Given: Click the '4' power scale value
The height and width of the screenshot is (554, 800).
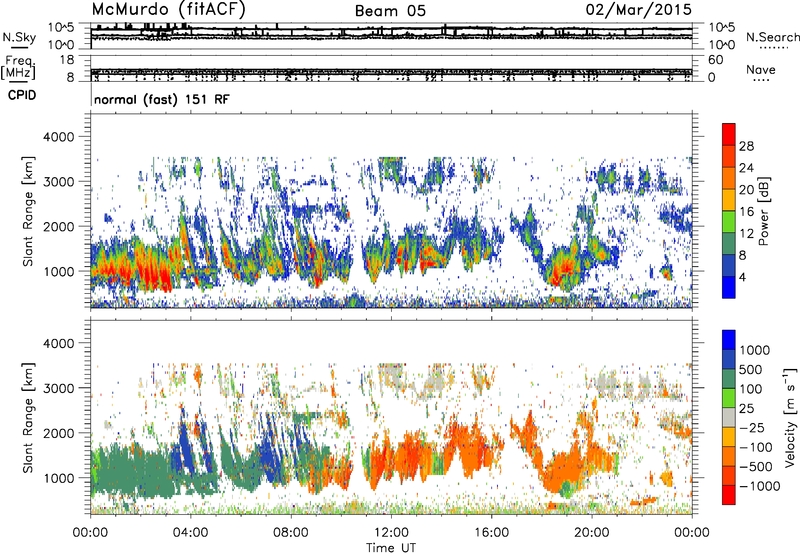Looking at the screenshot, I should 742,277.
